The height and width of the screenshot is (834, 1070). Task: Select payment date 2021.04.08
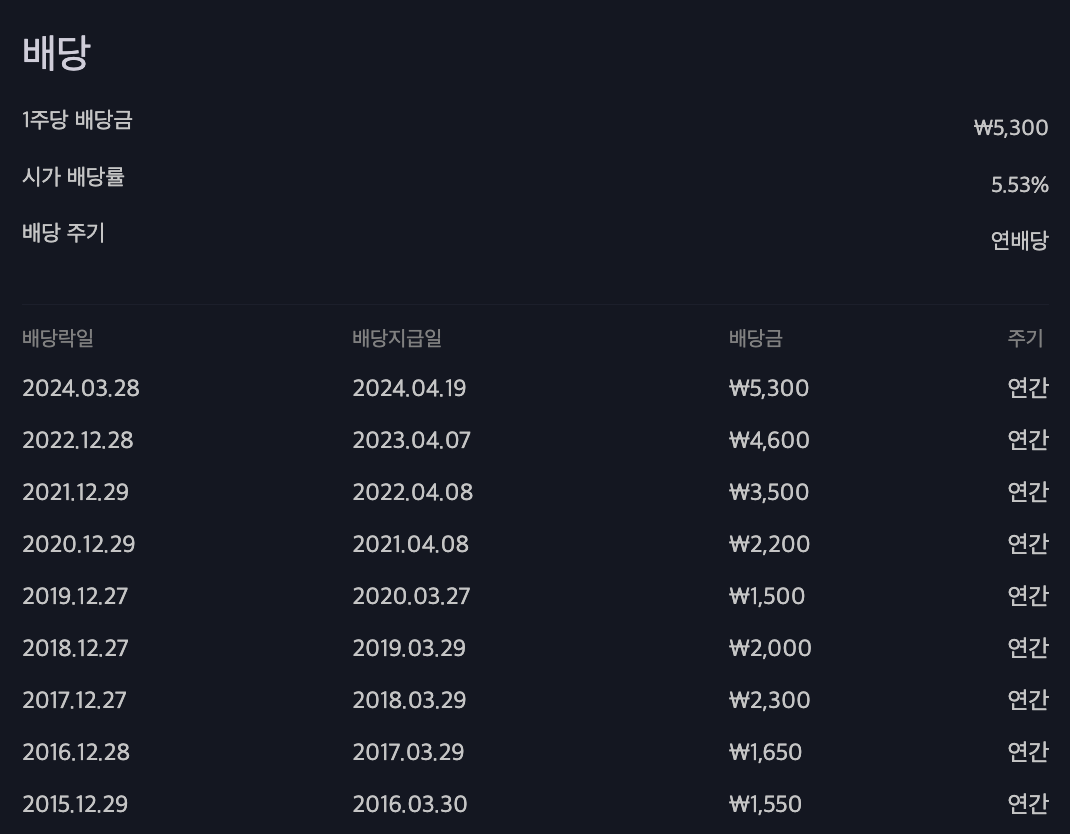pos(411,544)
